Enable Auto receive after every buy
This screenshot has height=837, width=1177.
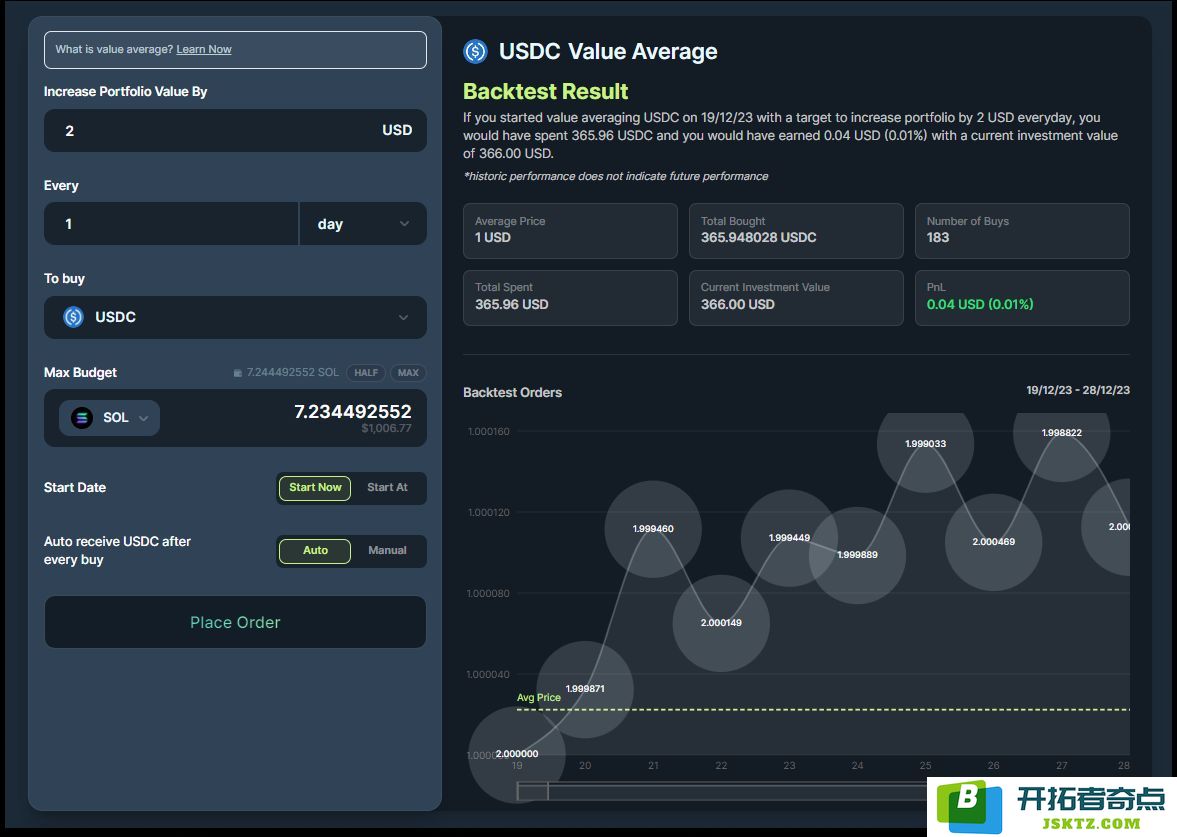(315, 550)
